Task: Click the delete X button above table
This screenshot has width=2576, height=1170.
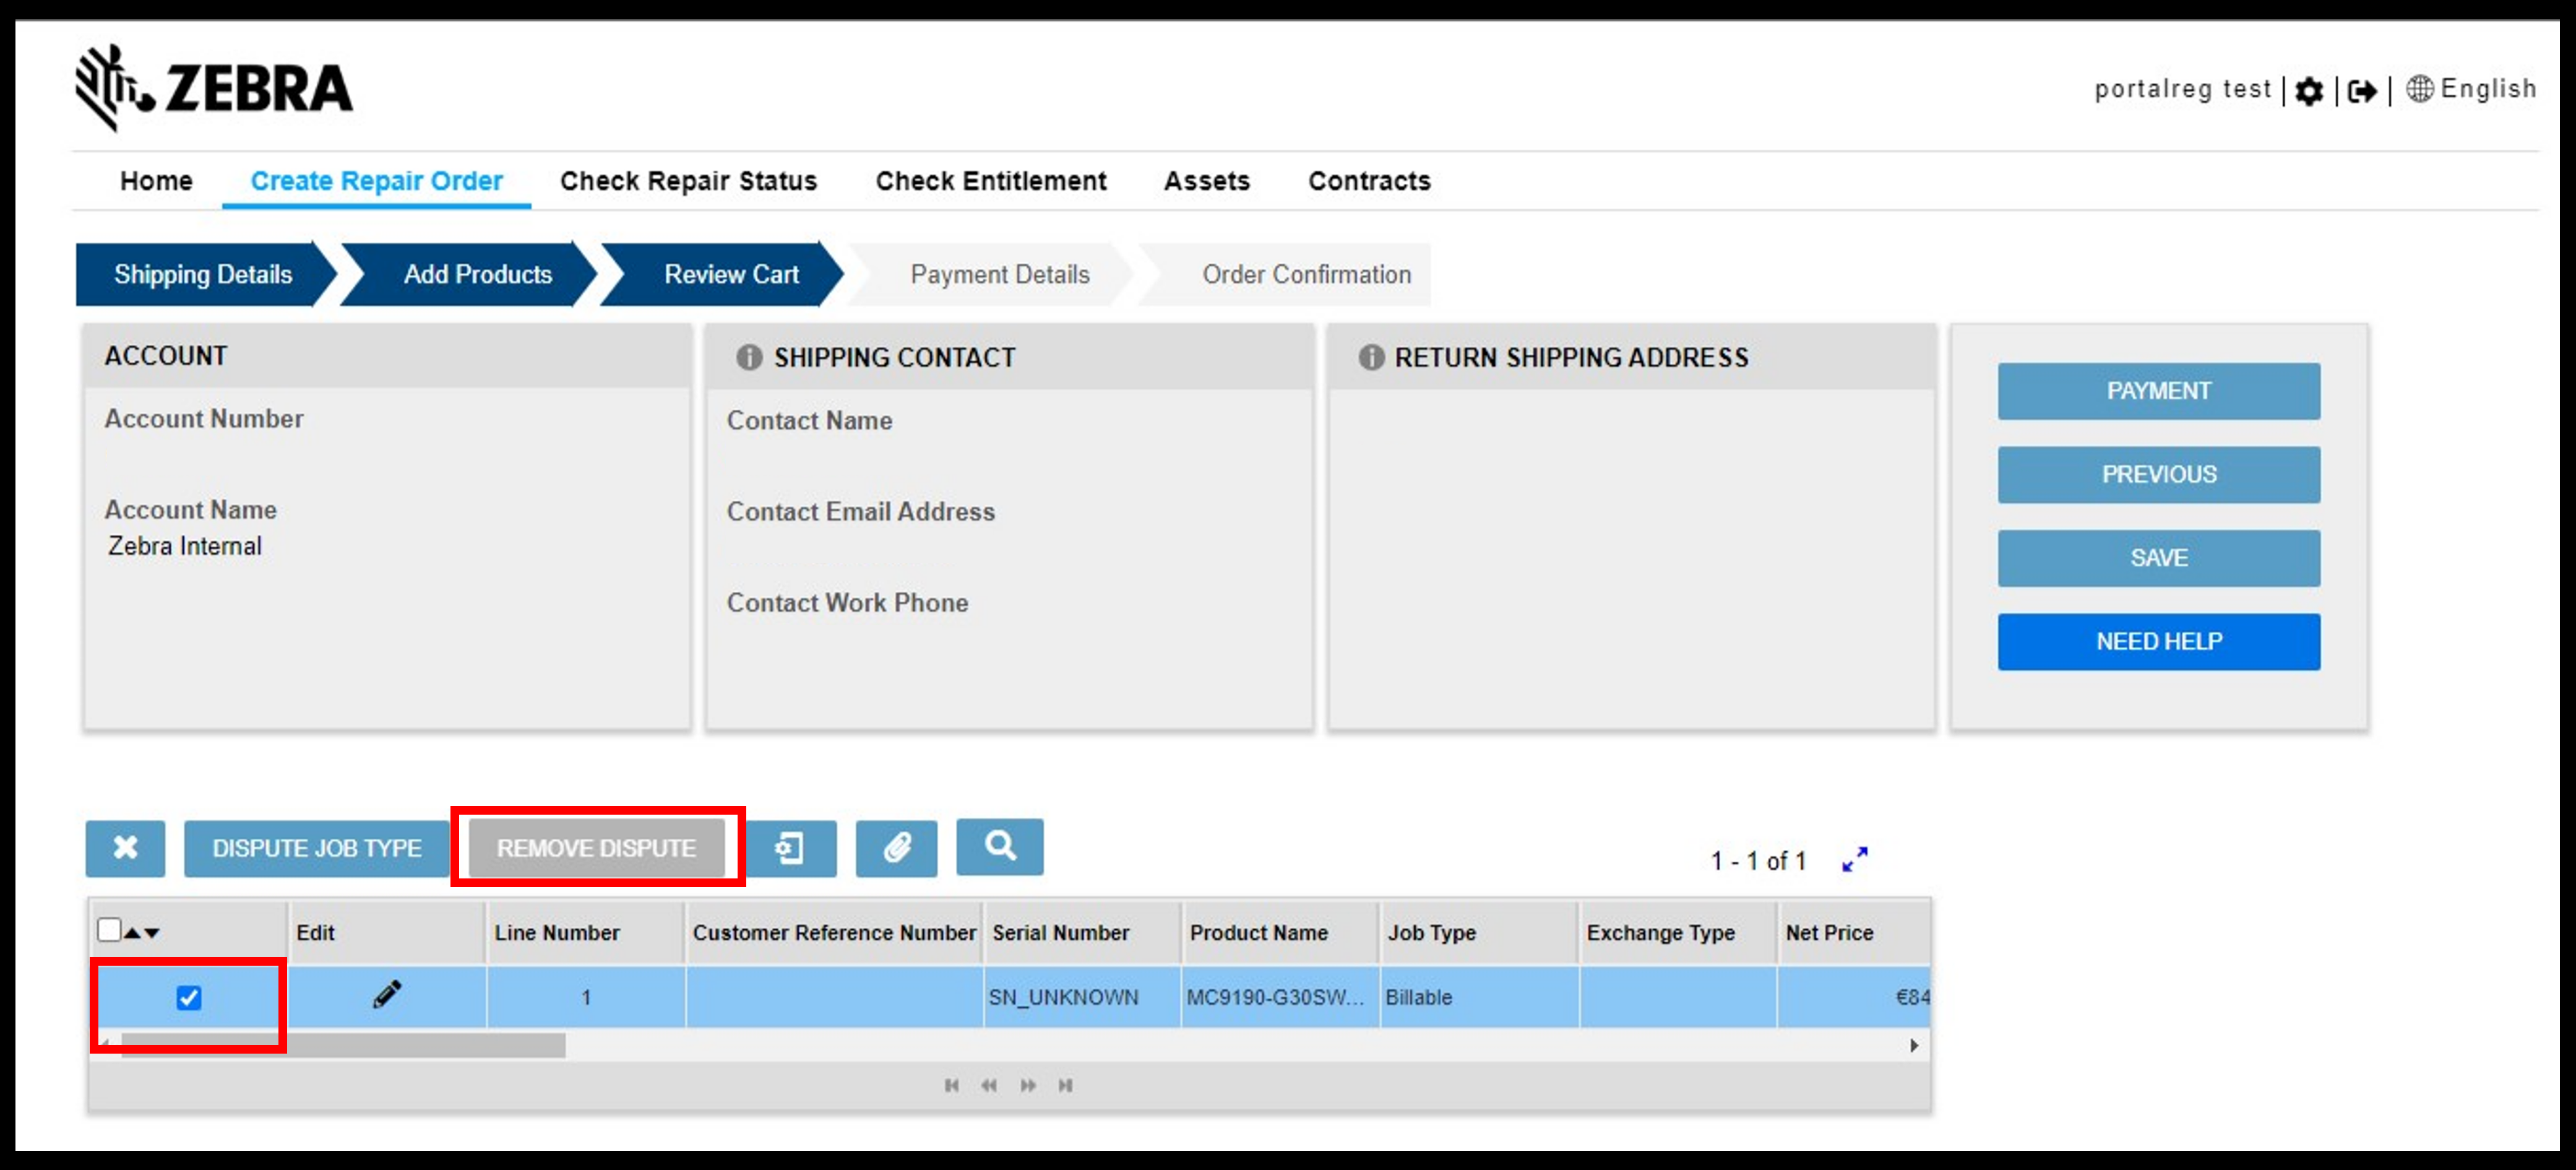Action: [125, 848]
